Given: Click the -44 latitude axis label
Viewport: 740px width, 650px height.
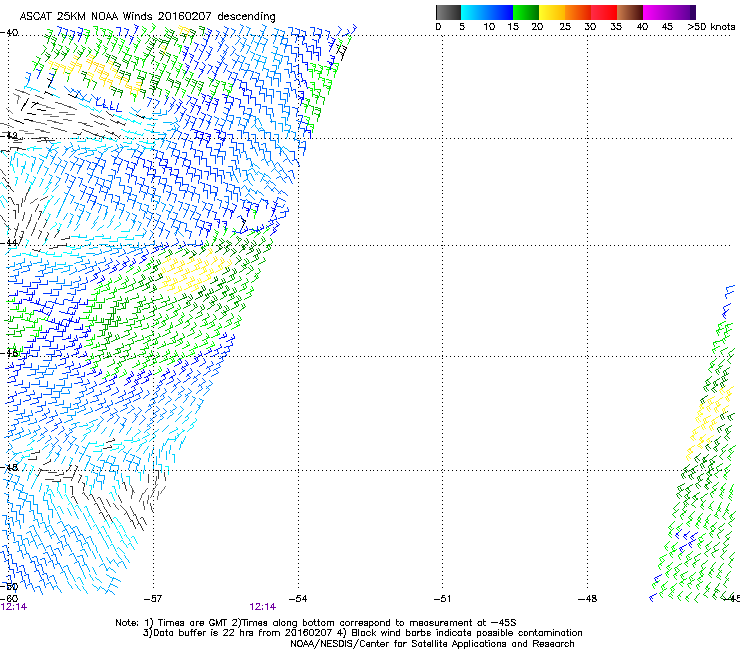Looking at the screenshot, I should [x=9, y=243].
